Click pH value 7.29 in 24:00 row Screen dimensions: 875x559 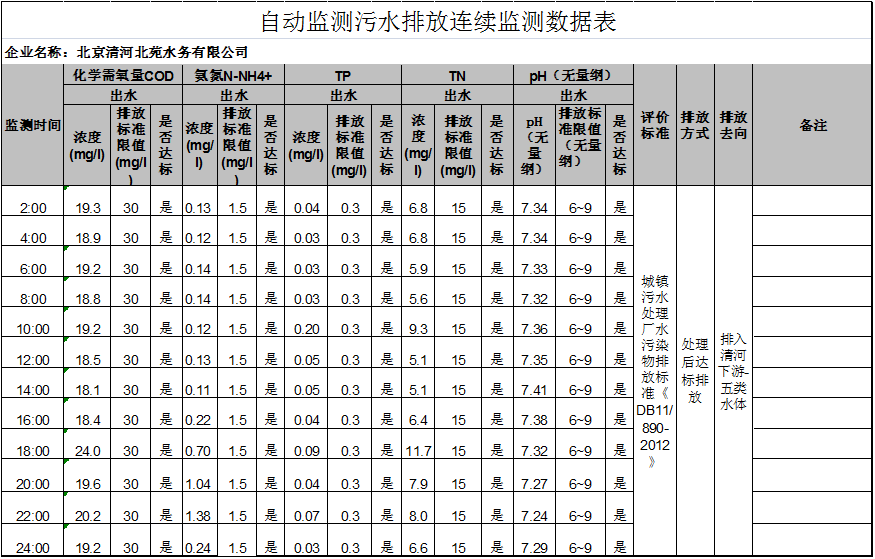[x=535, y=540]
